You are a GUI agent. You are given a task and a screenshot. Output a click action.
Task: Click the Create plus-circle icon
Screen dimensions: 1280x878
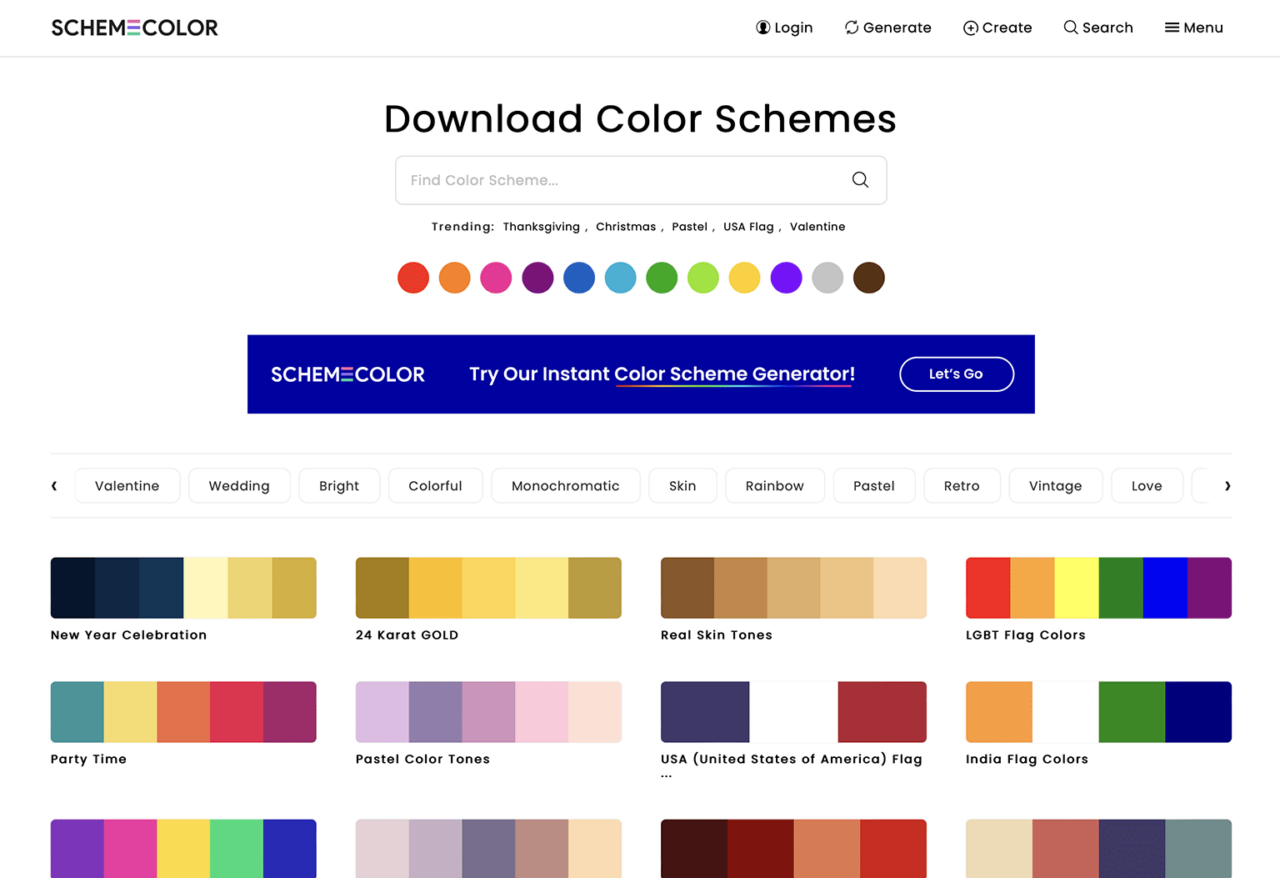point(970,28)
